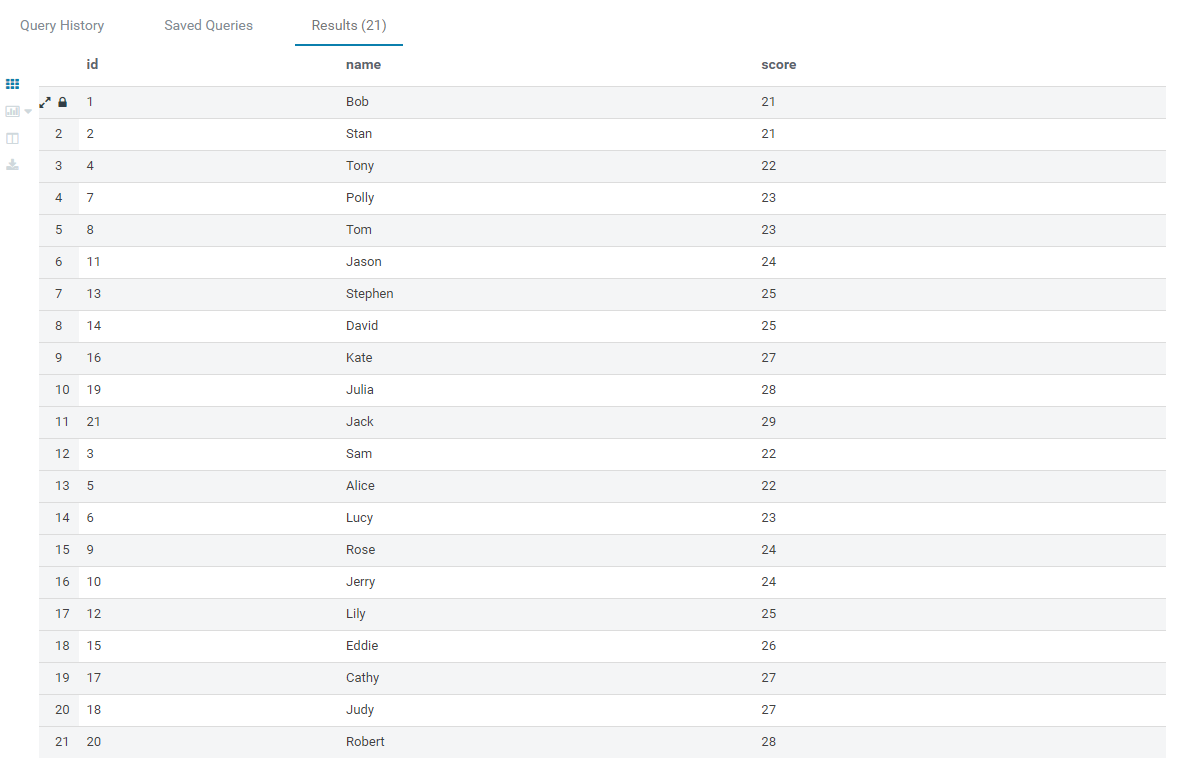The height and width of the screenshot is (773, 1183).
Task: Switch to grid view icon in sidebar
Action: click(13, 84)
